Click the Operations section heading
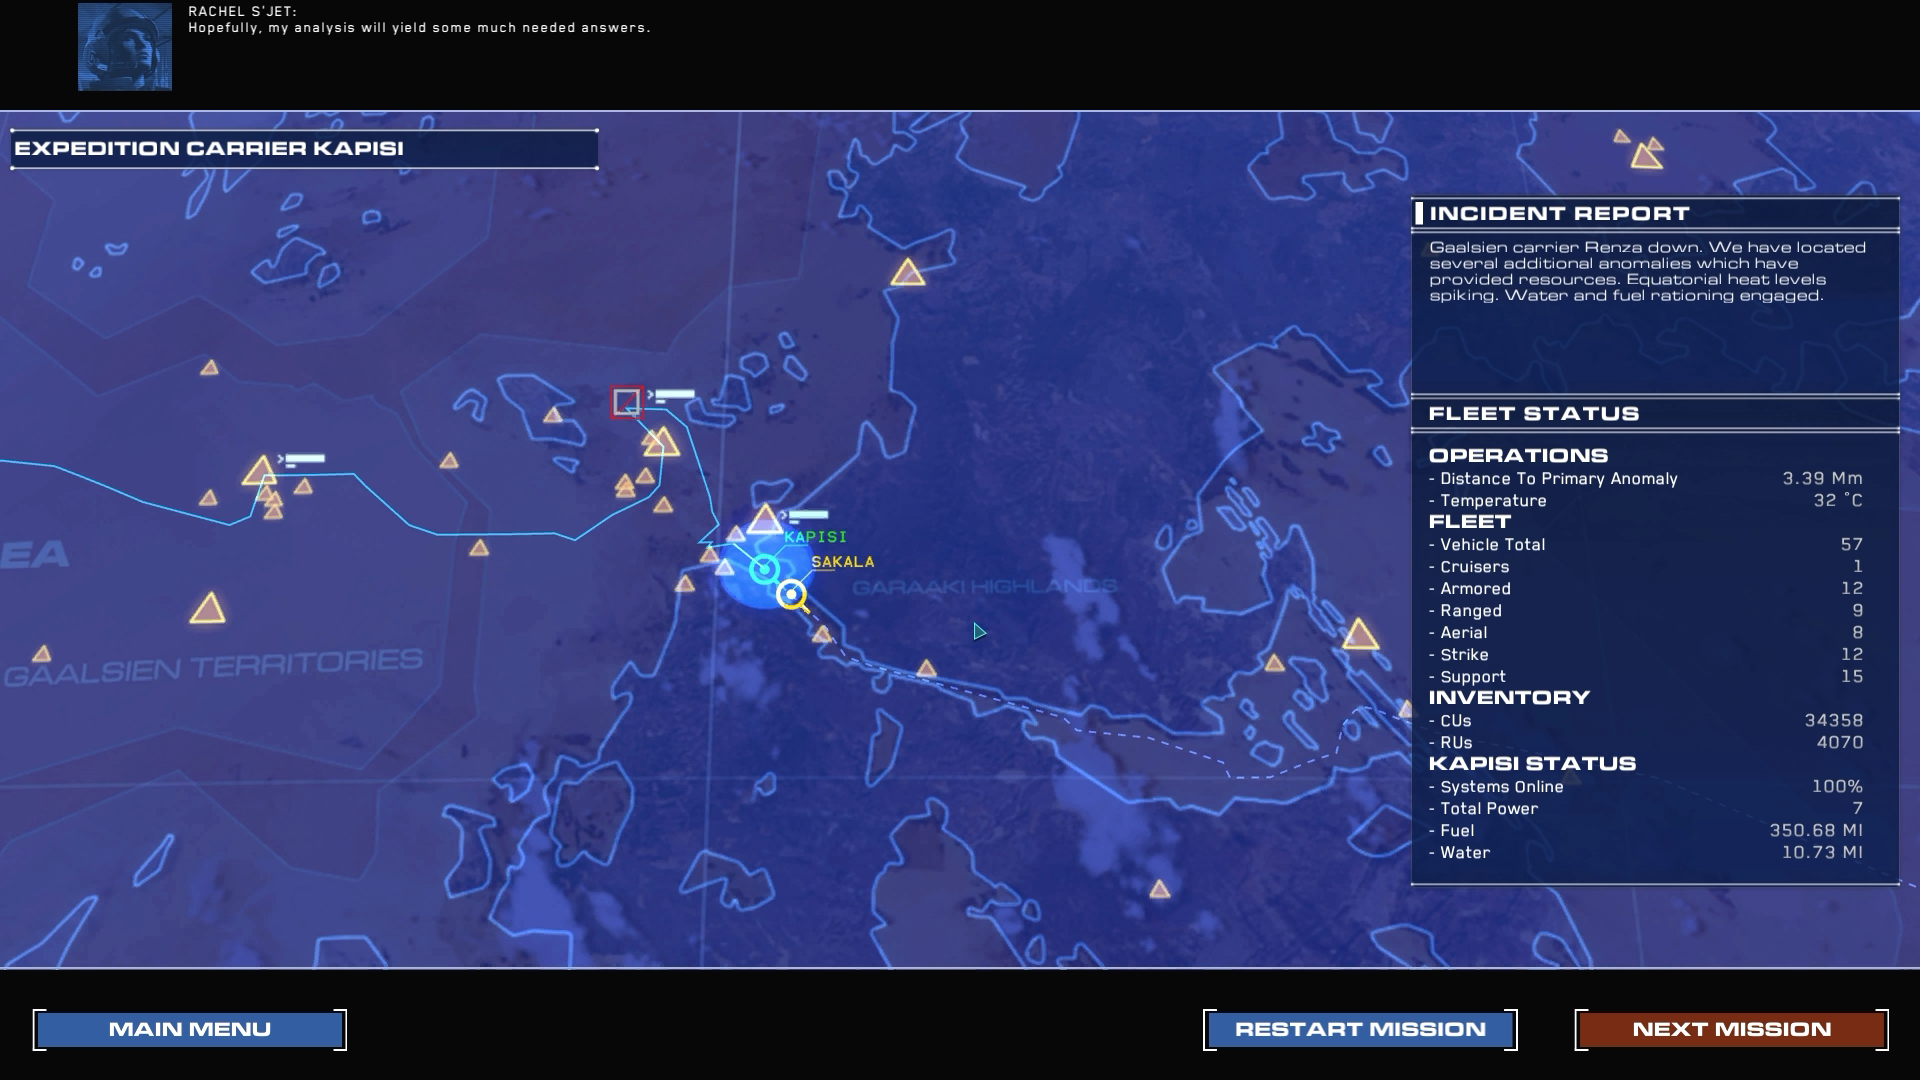The image size is (1920, 1080). (x=1518, y=456)
